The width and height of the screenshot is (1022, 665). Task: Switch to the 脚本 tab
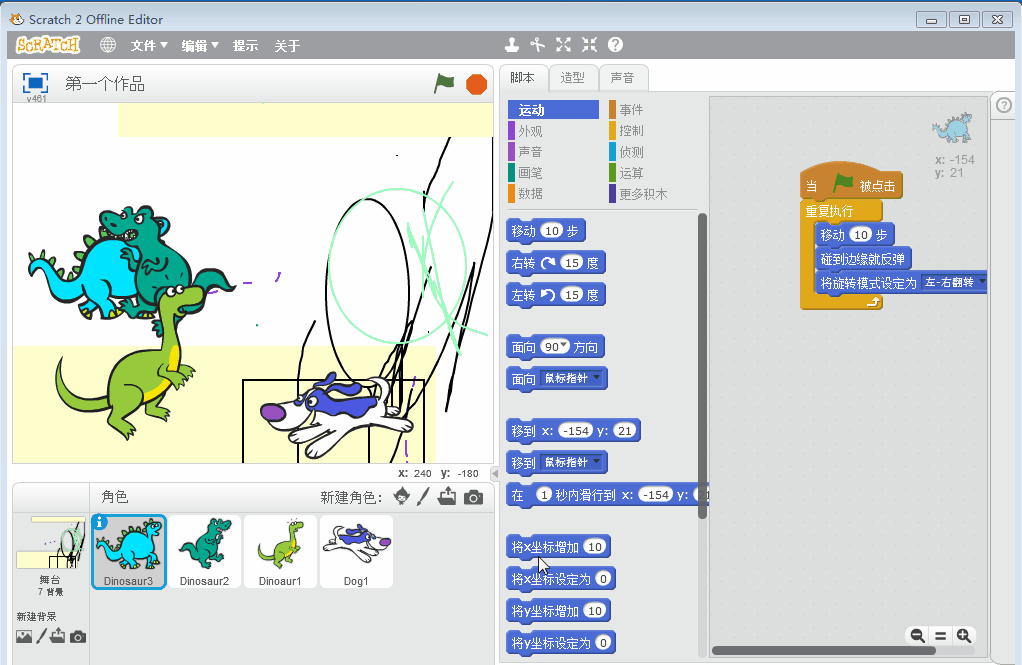pyautogui.click(x=523, y=78)
